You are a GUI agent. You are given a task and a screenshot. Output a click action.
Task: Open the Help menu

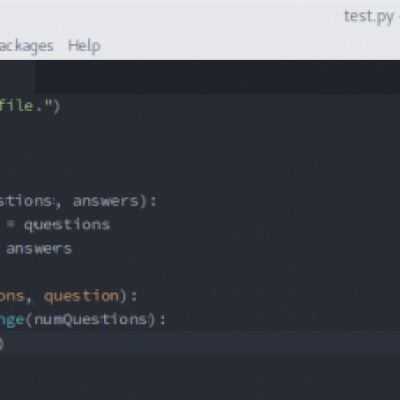84,46
